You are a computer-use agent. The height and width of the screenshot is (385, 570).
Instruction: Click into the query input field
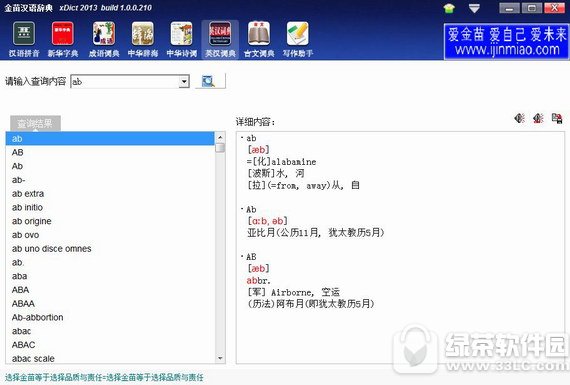125,81
